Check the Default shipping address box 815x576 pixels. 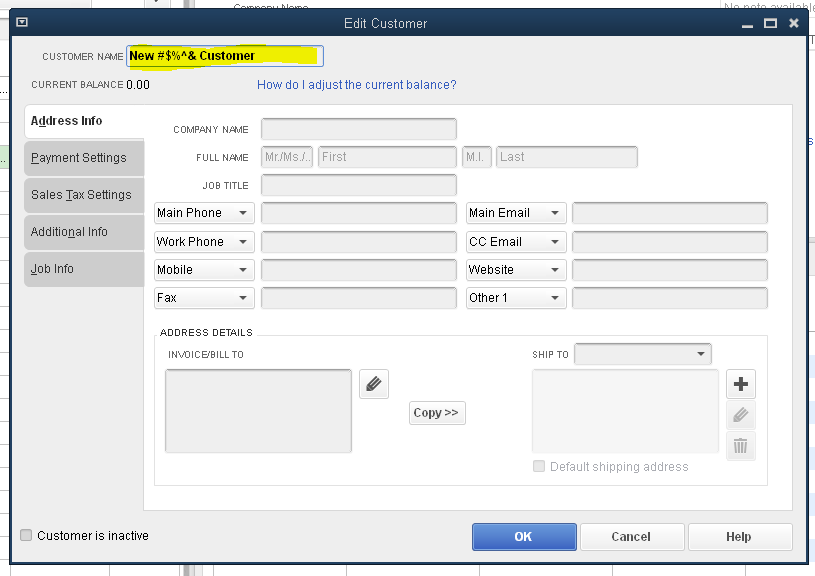[x=540, y=467]
